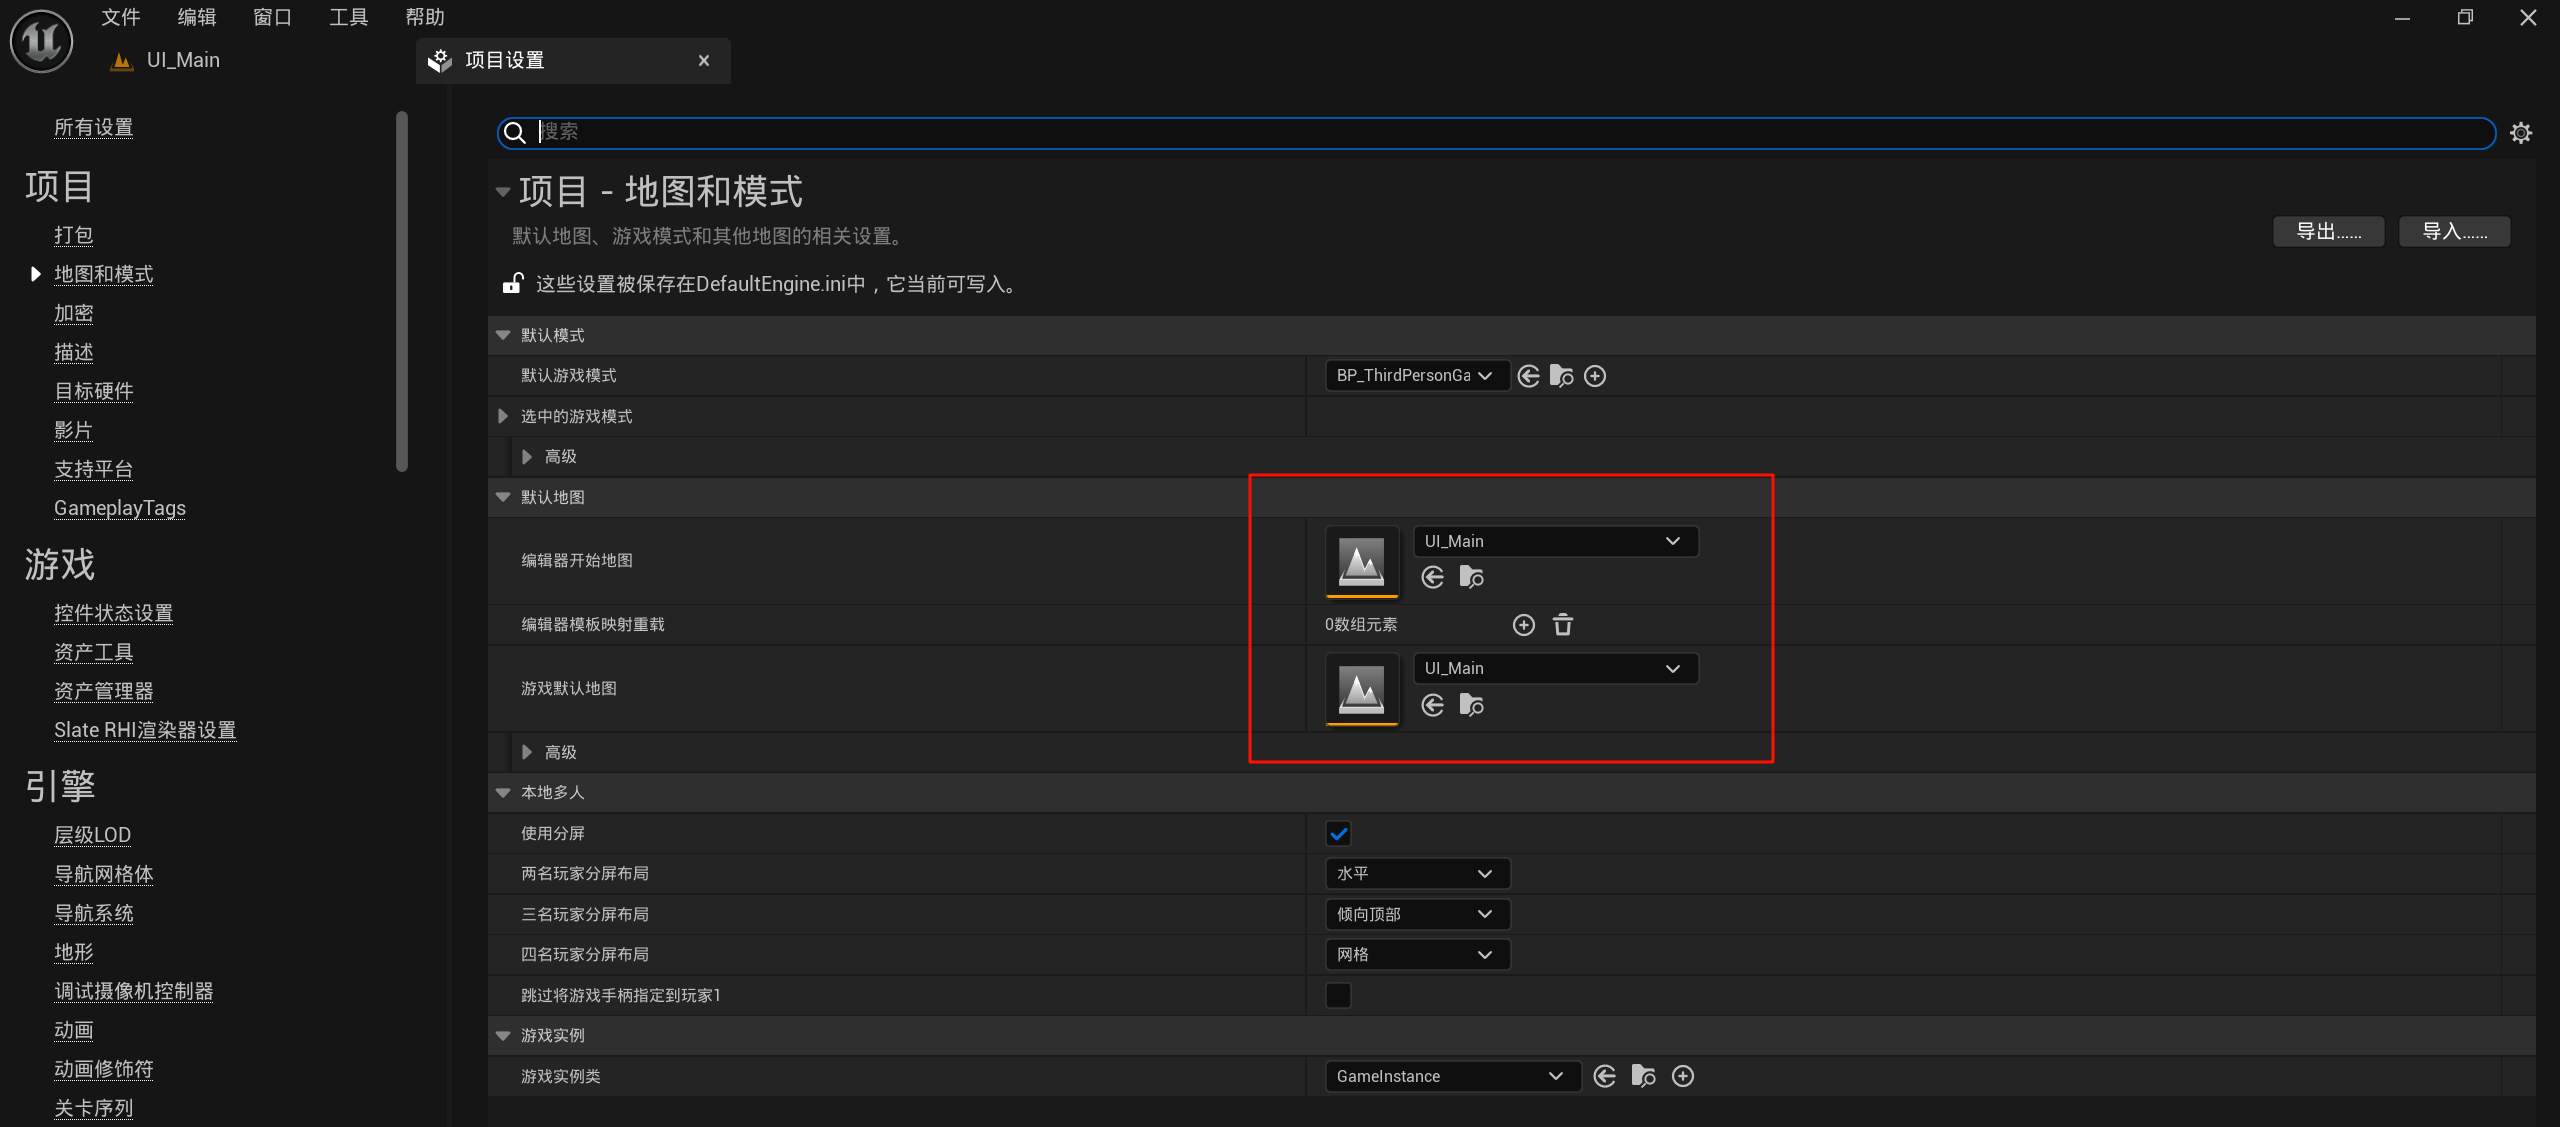Browse to game instance class in content browser
This screenshot has height=1127, width=2560.
tap(1643, 1076)
